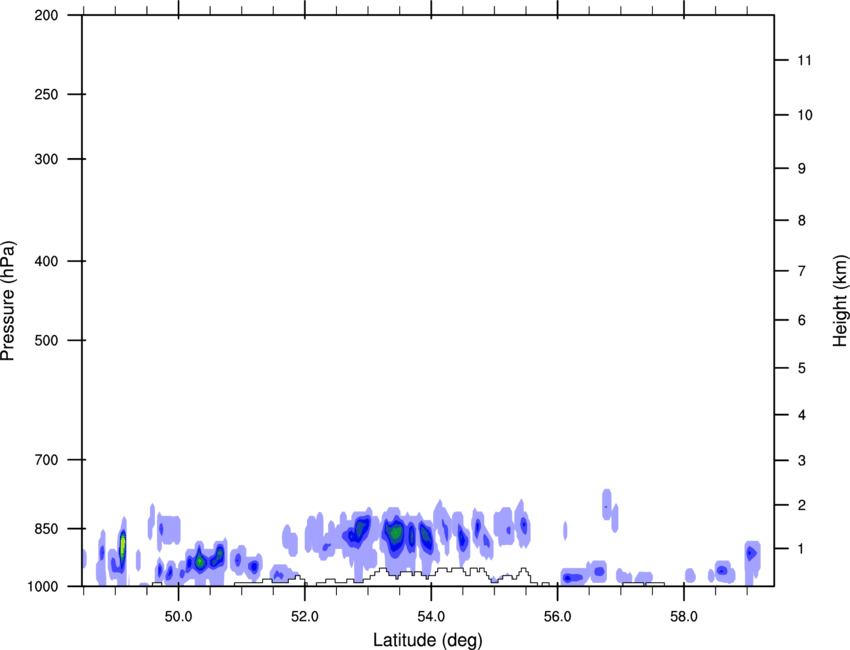Viewport: 850px width, 650px height.
Task: Click the isolated blue blob near latitude 59
Action: tap(751, 554)
